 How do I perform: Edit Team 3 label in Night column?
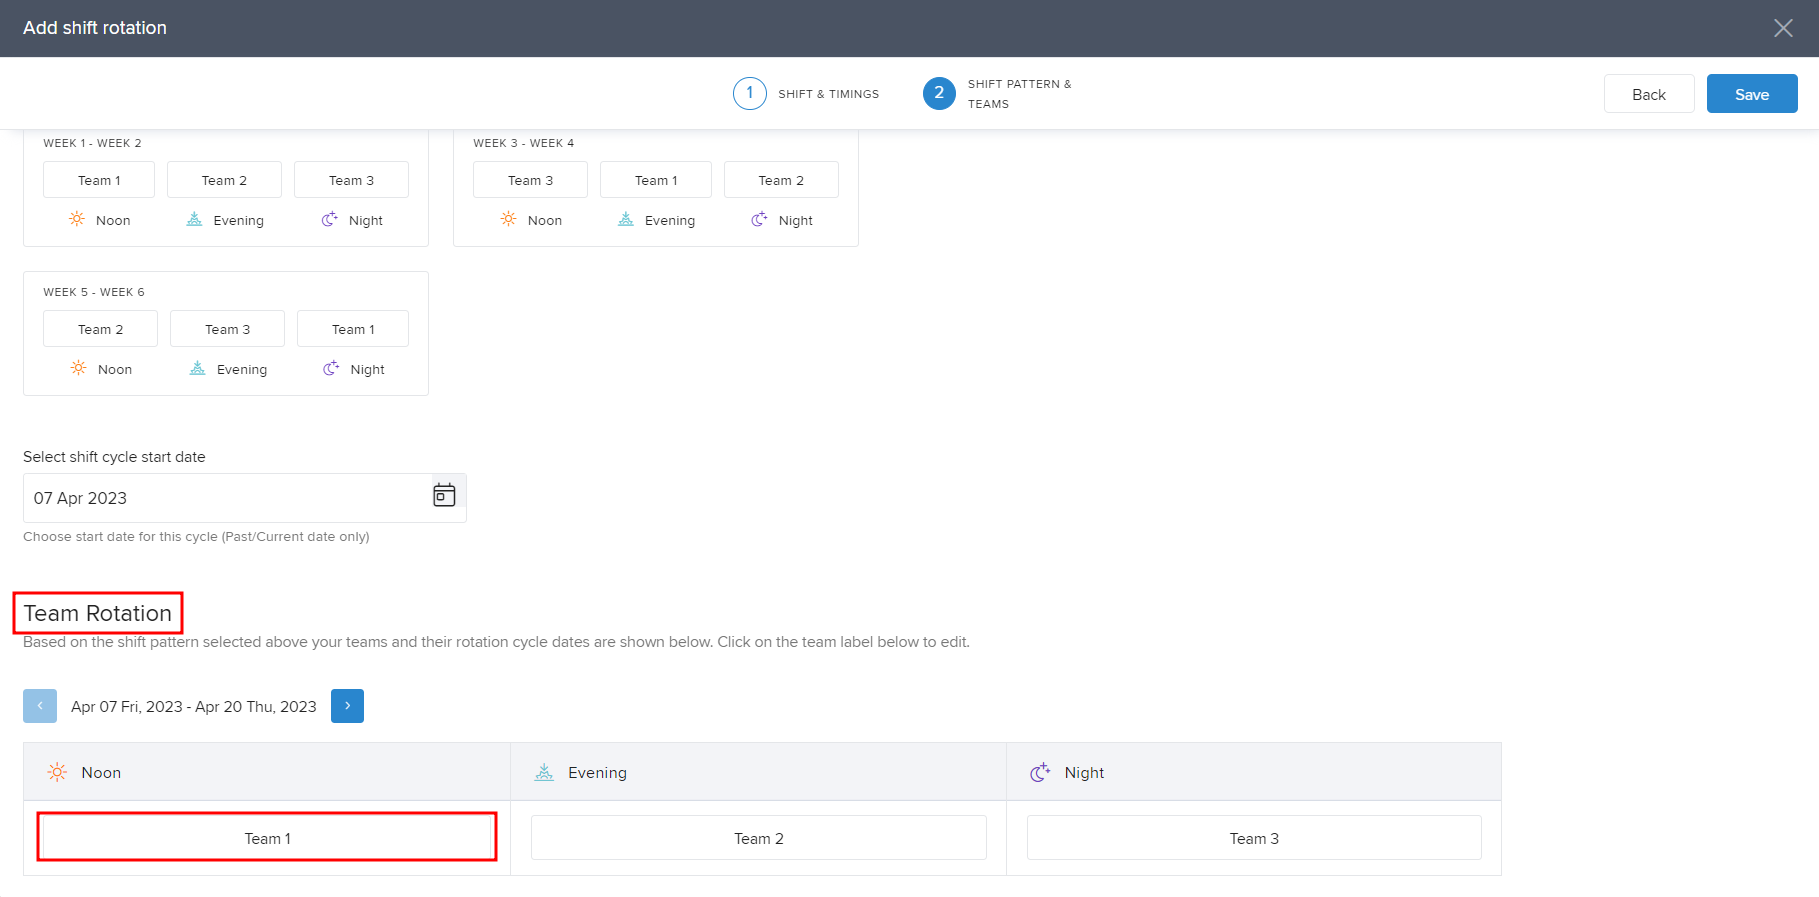1253,838
